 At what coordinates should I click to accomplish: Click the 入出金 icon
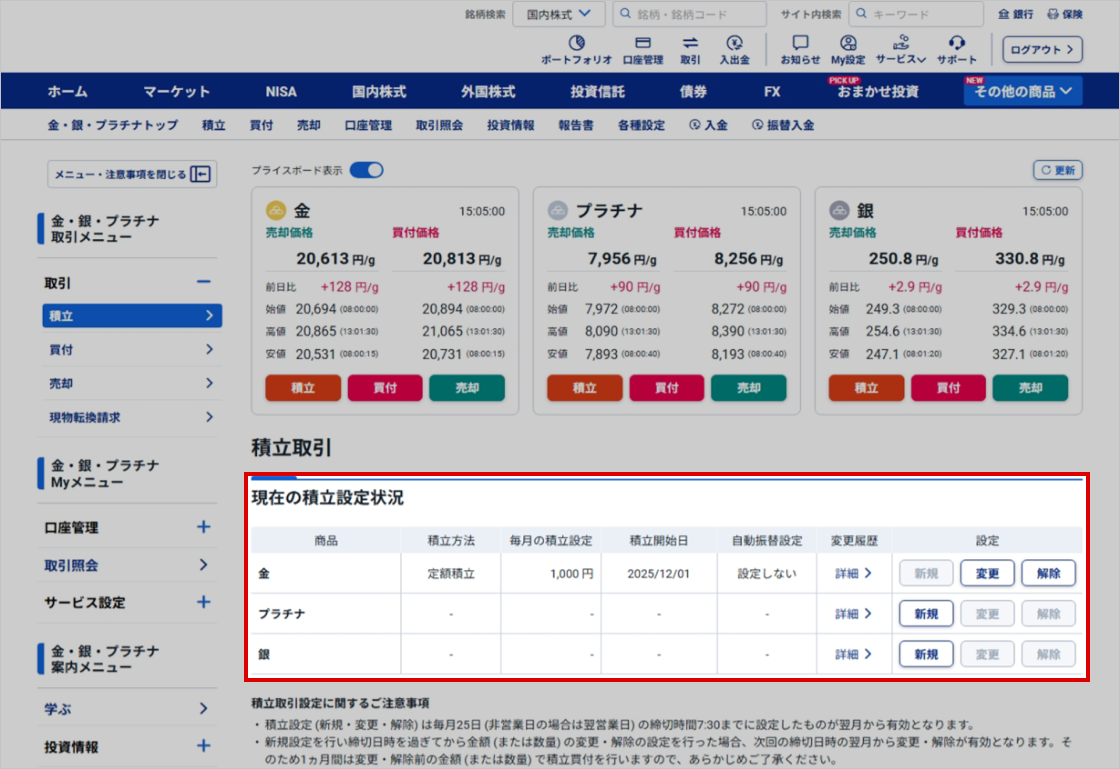(735, 44)
